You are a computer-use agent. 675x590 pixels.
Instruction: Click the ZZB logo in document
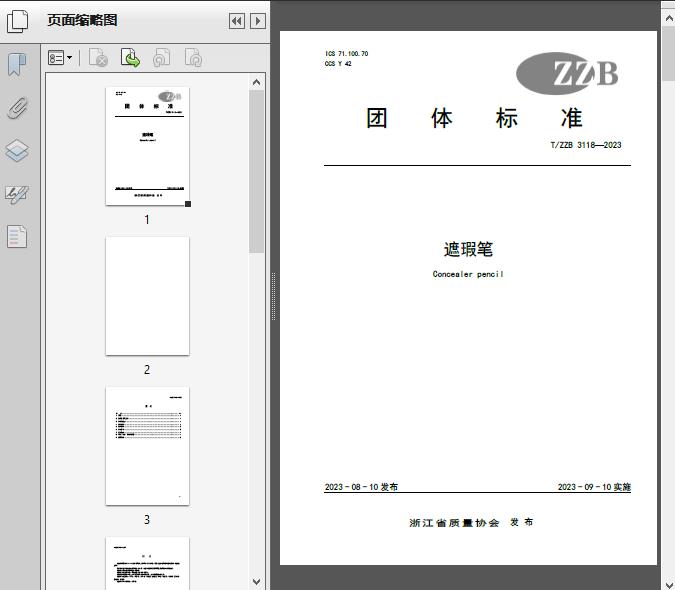click(567, 74)
